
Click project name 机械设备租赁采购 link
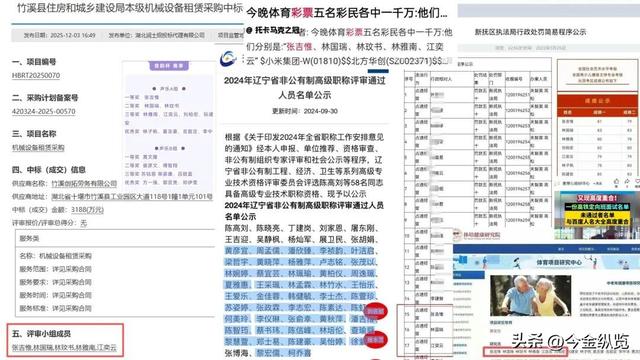(38, 147)
